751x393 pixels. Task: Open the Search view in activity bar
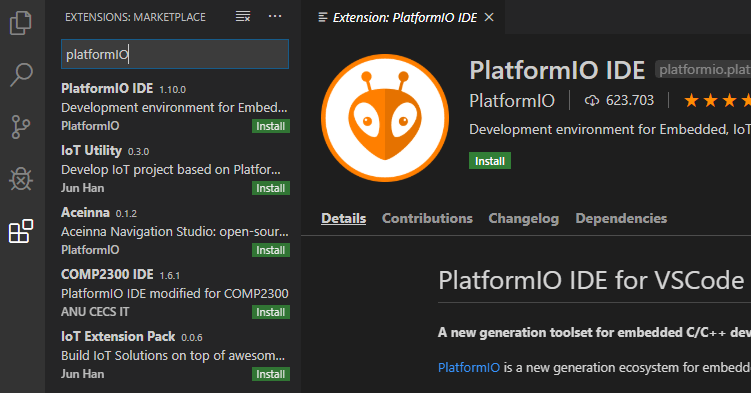click(x=21, y=75)
